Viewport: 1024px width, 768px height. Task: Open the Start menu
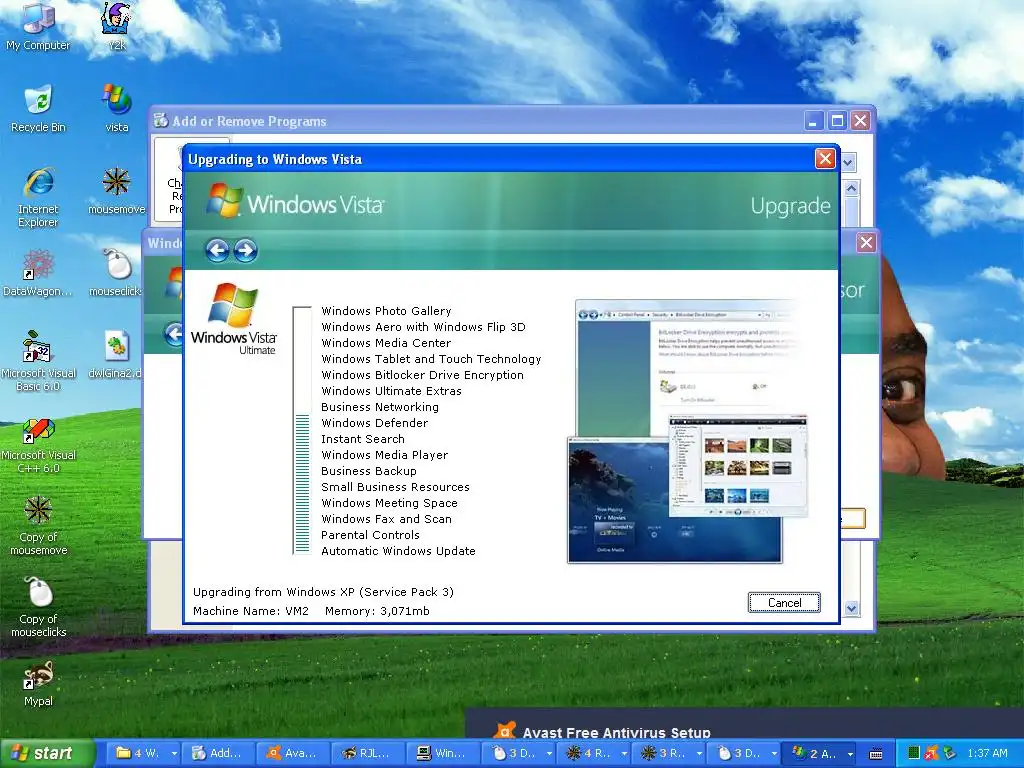click(x=46, y=753)
